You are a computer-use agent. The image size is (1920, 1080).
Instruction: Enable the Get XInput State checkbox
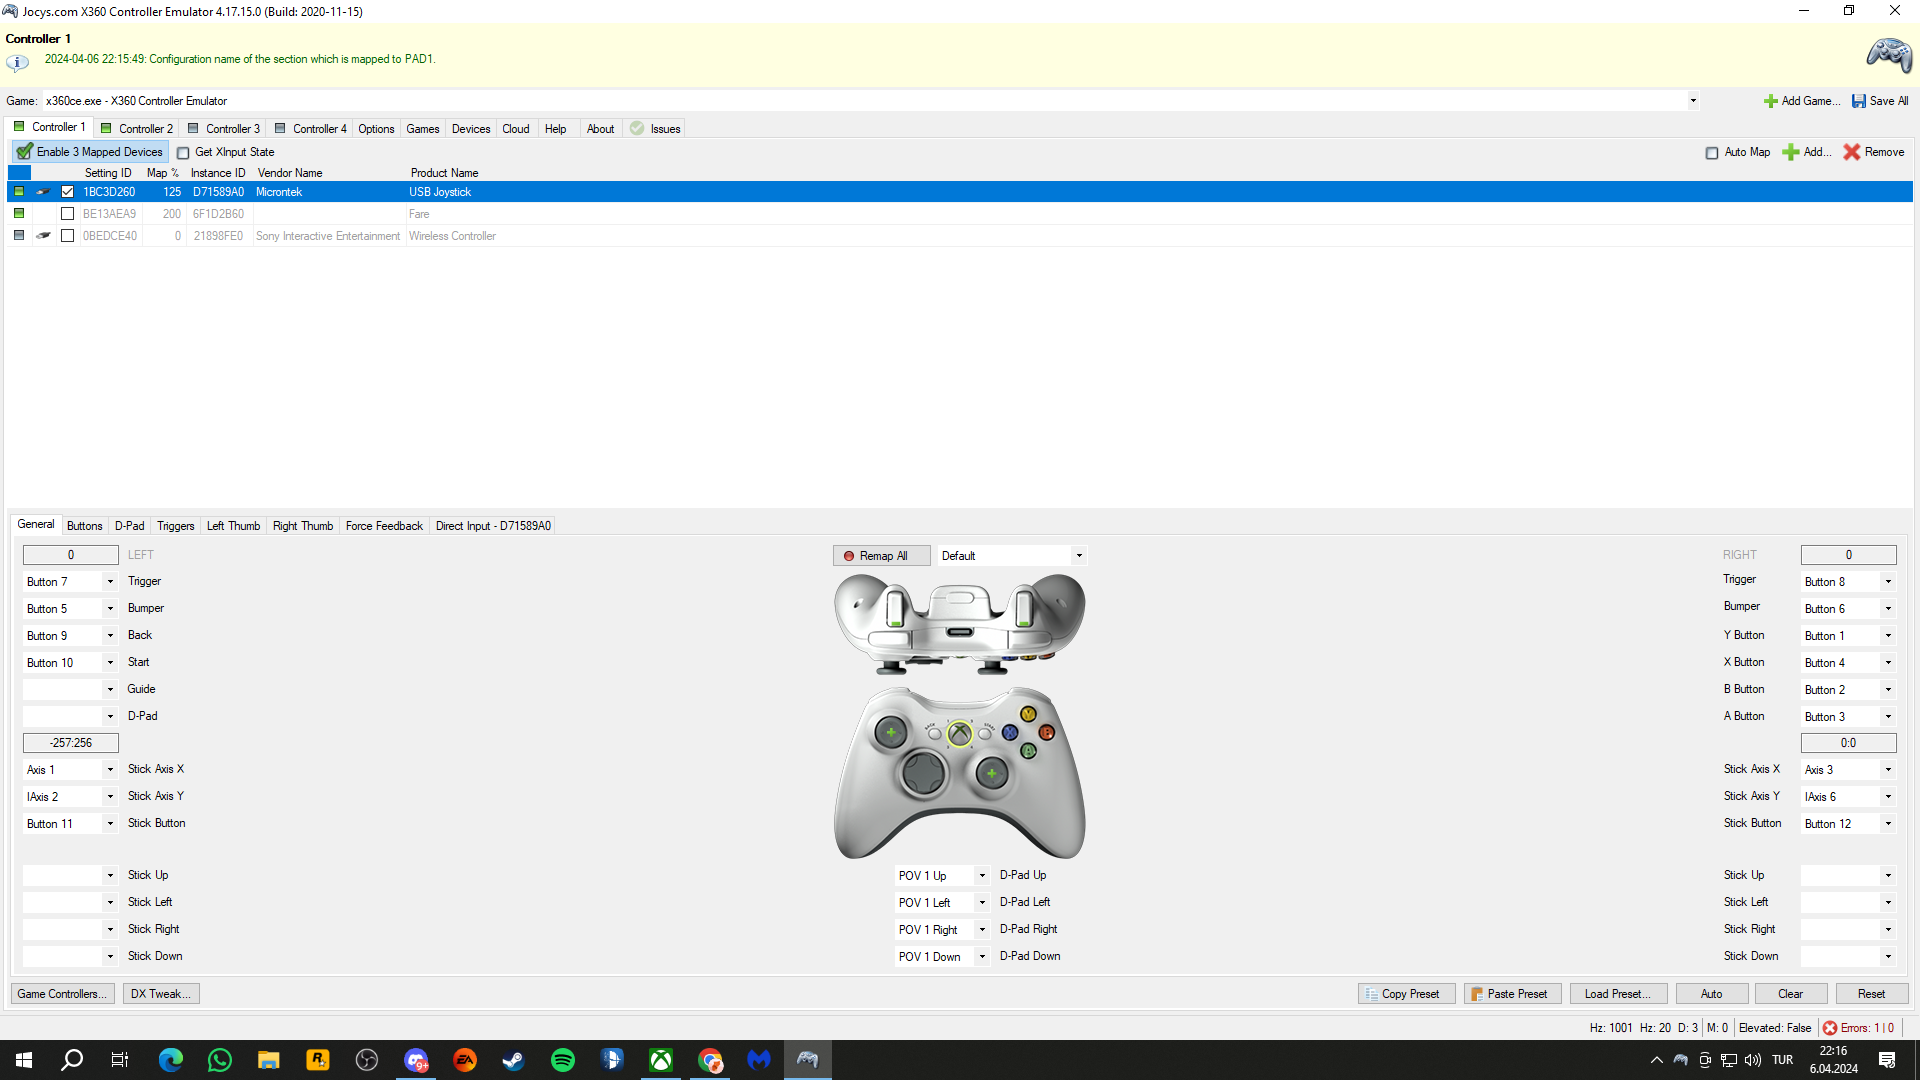[x=183, y=153]
